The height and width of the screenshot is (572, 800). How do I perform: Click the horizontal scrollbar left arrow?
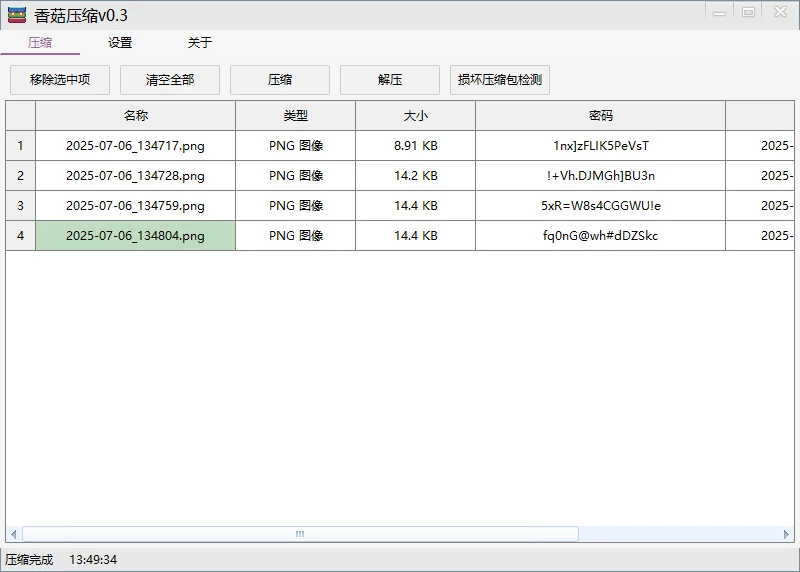point(13,534)
